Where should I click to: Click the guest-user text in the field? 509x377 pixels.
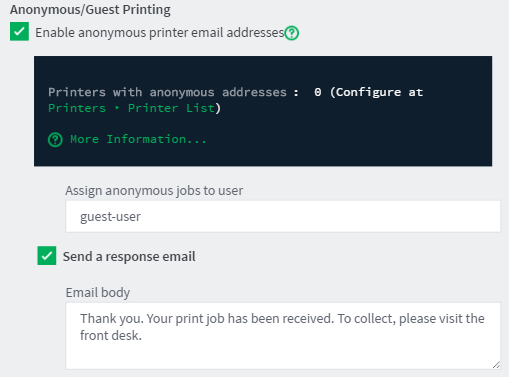[x=110, y=217]
